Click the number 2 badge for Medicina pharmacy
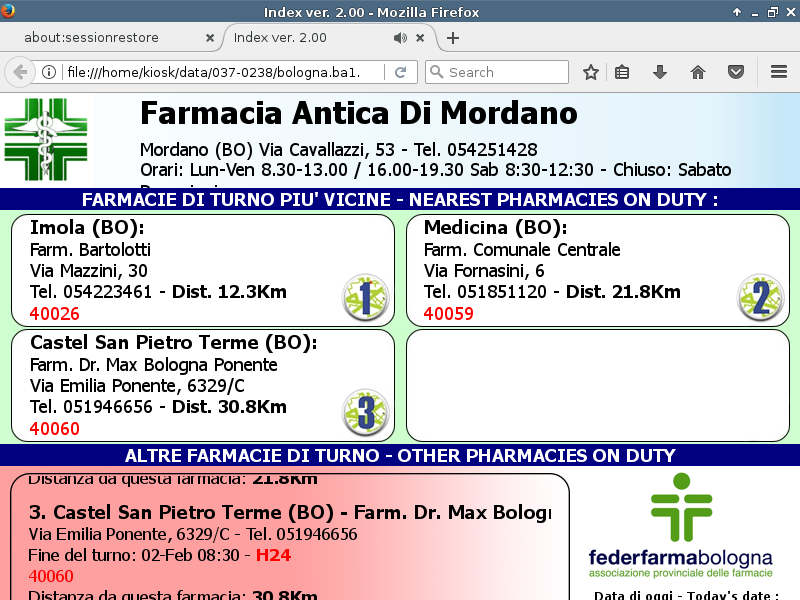The width and height of the screenshot is (800, 600). click(760, 297)
